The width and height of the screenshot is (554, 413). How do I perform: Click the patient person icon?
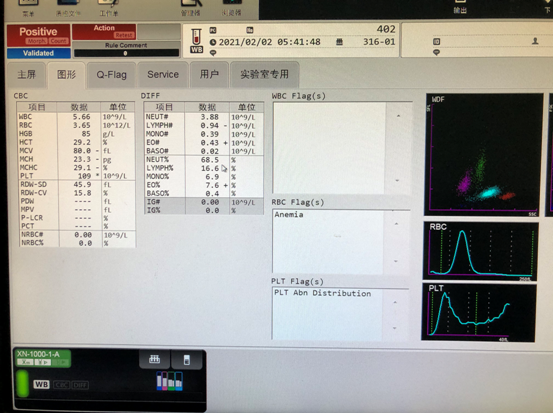coord(535,41)
